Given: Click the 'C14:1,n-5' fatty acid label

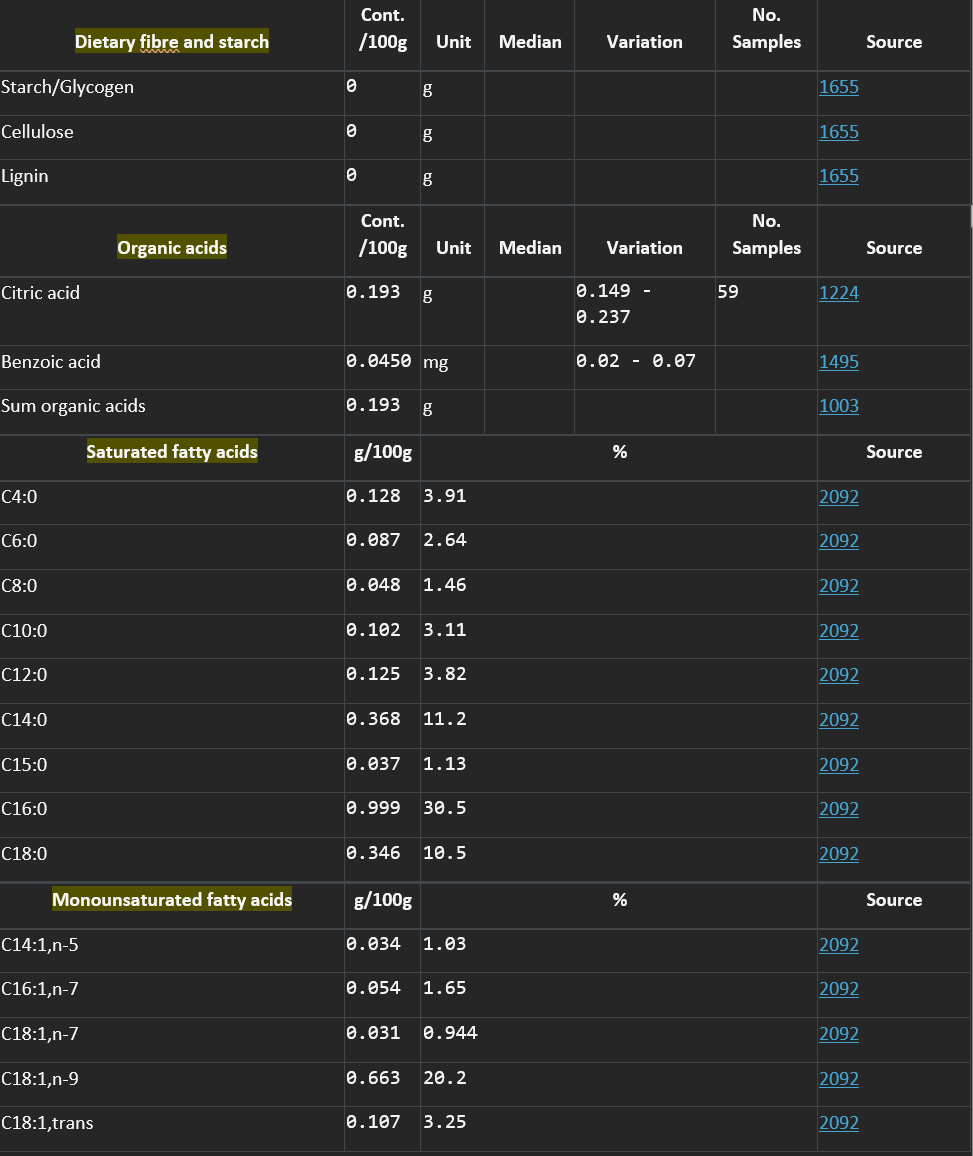Looking at the screenshot, I should click(40, 945).
